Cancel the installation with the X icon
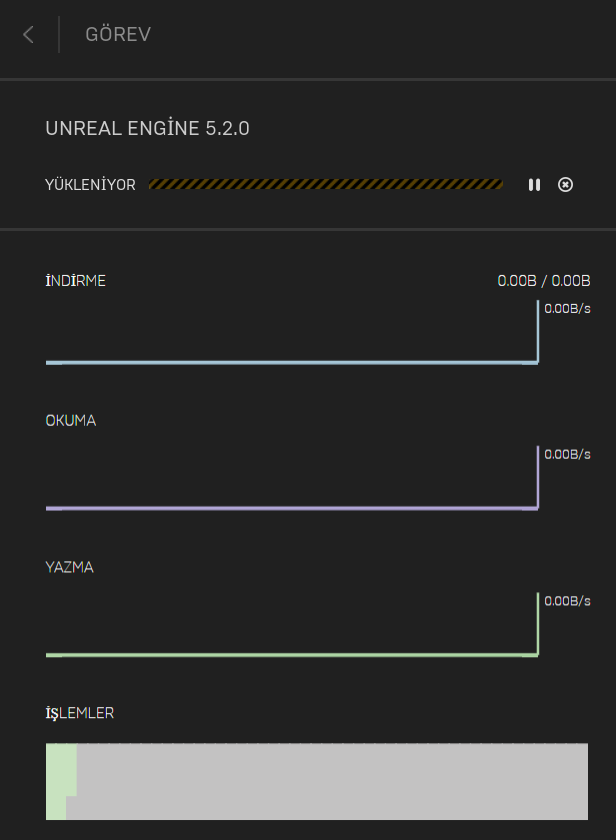This screenshot has width=616, height=840. [x=565, y=185]
